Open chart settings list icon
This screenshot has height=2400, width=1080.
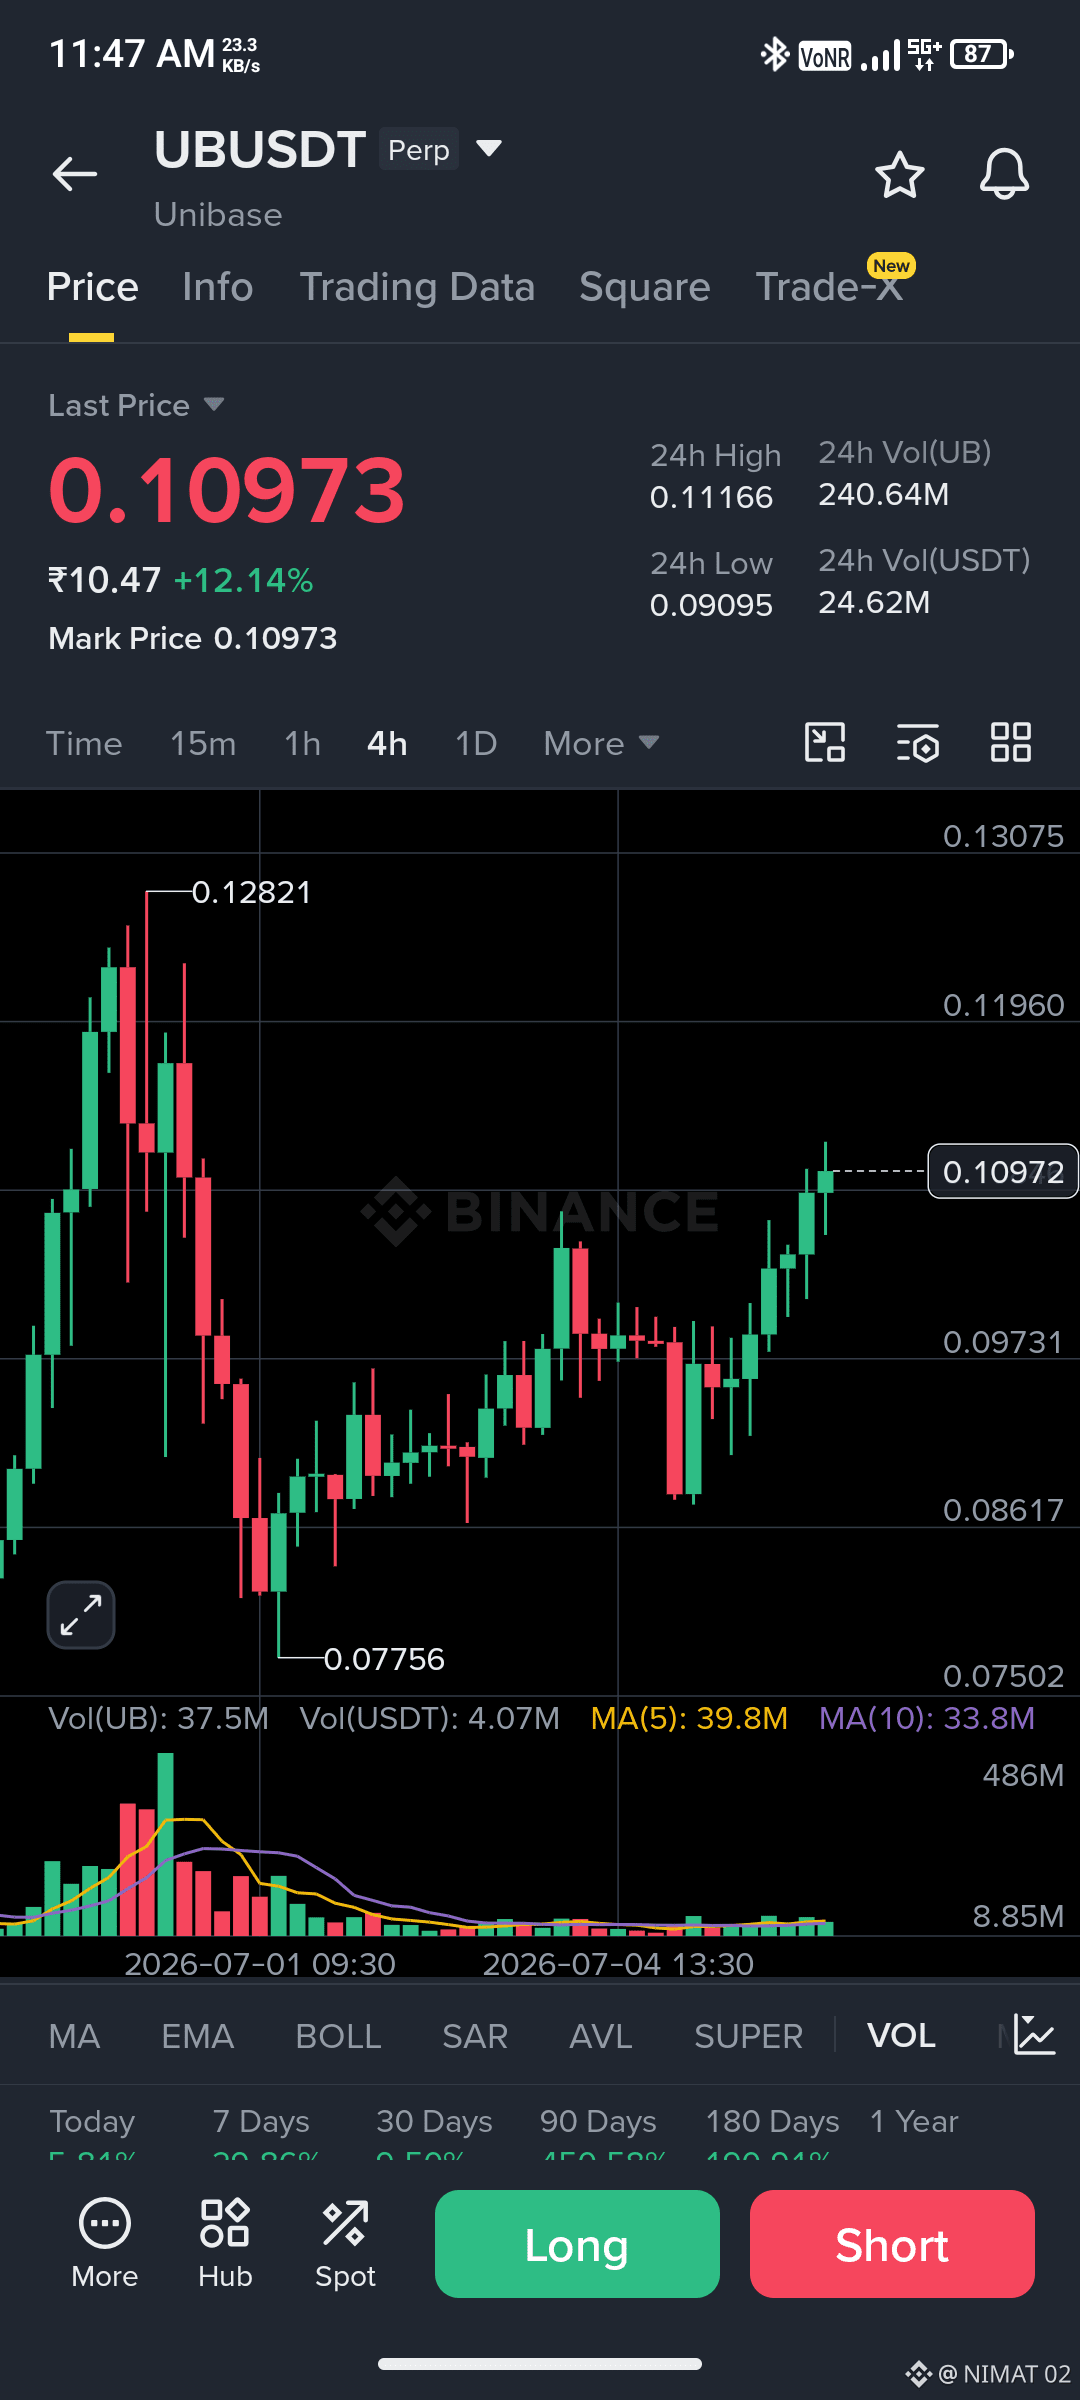[918, 743]
